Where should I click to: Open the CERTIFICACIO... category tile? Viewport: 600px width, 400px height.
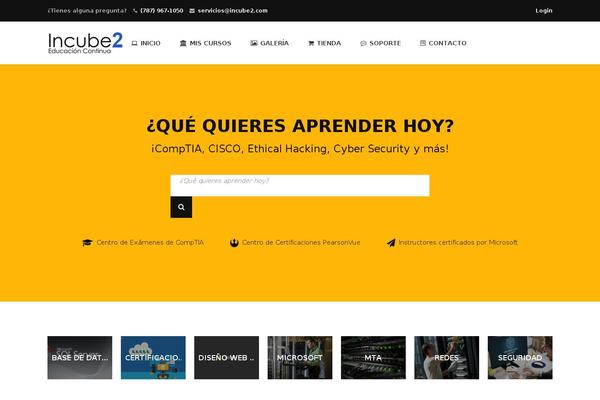(x=153, y=358)
